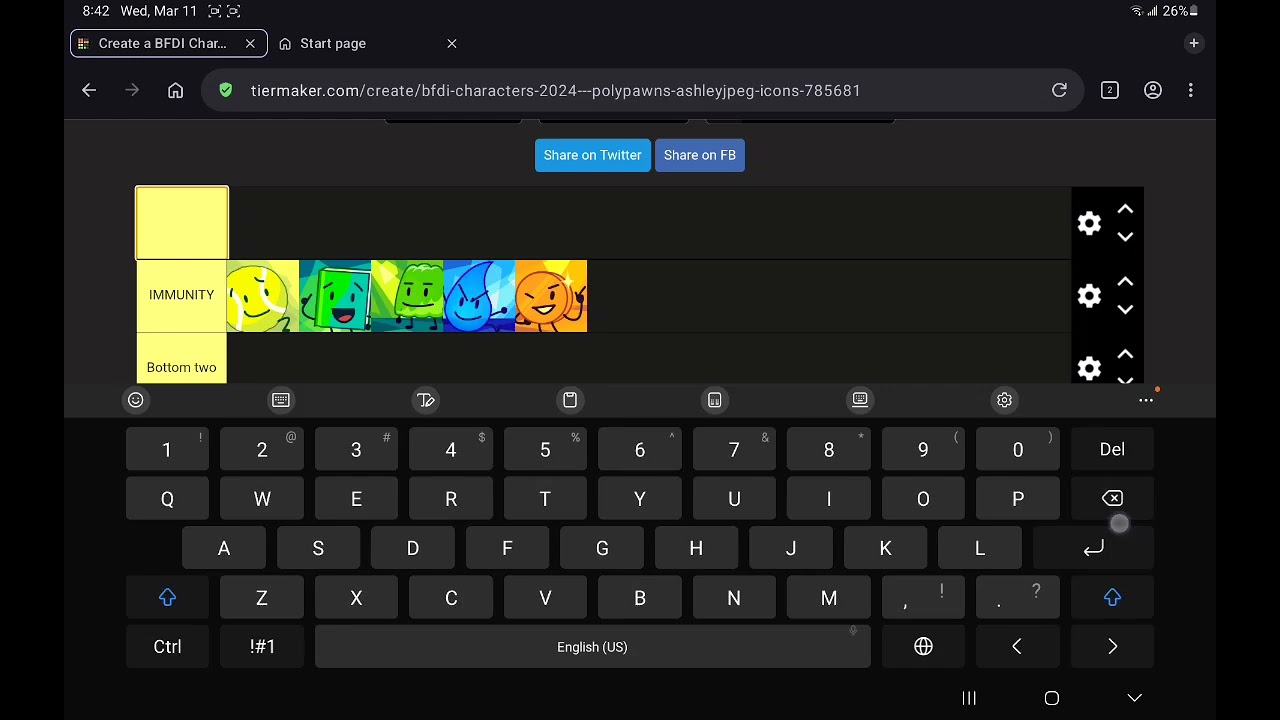Close the Start page tab
This screenshot has height=720, width=1280.
(452, 43)
